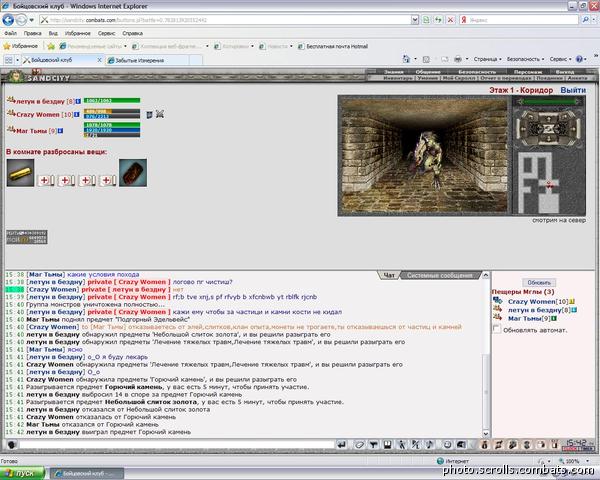Switch to the Забытые Измерения browser tab
The width and height of the screenshot is (600, 480).
tap(148, 60)
